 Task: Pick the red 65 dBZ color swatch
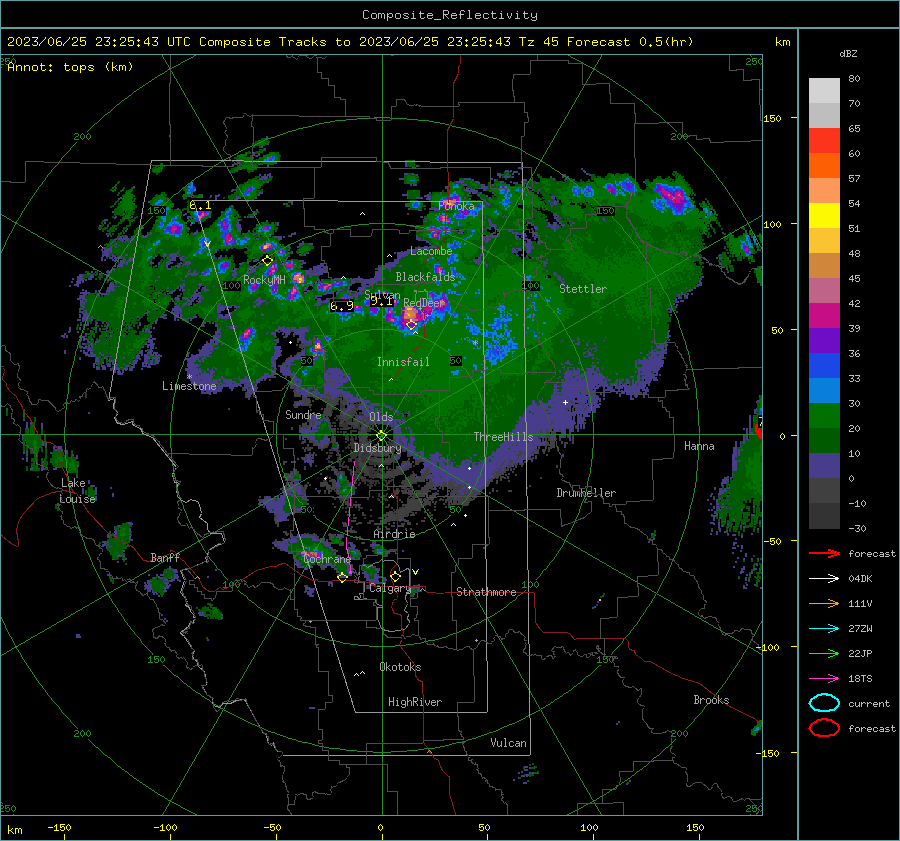[x=824, y=140]
